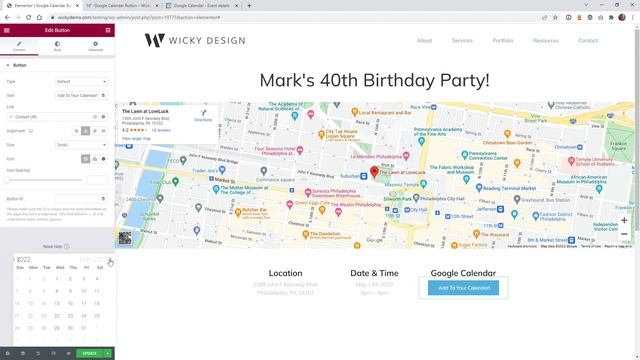Open the Resources menu item
The image size is (640, 360).
point(546,40)
